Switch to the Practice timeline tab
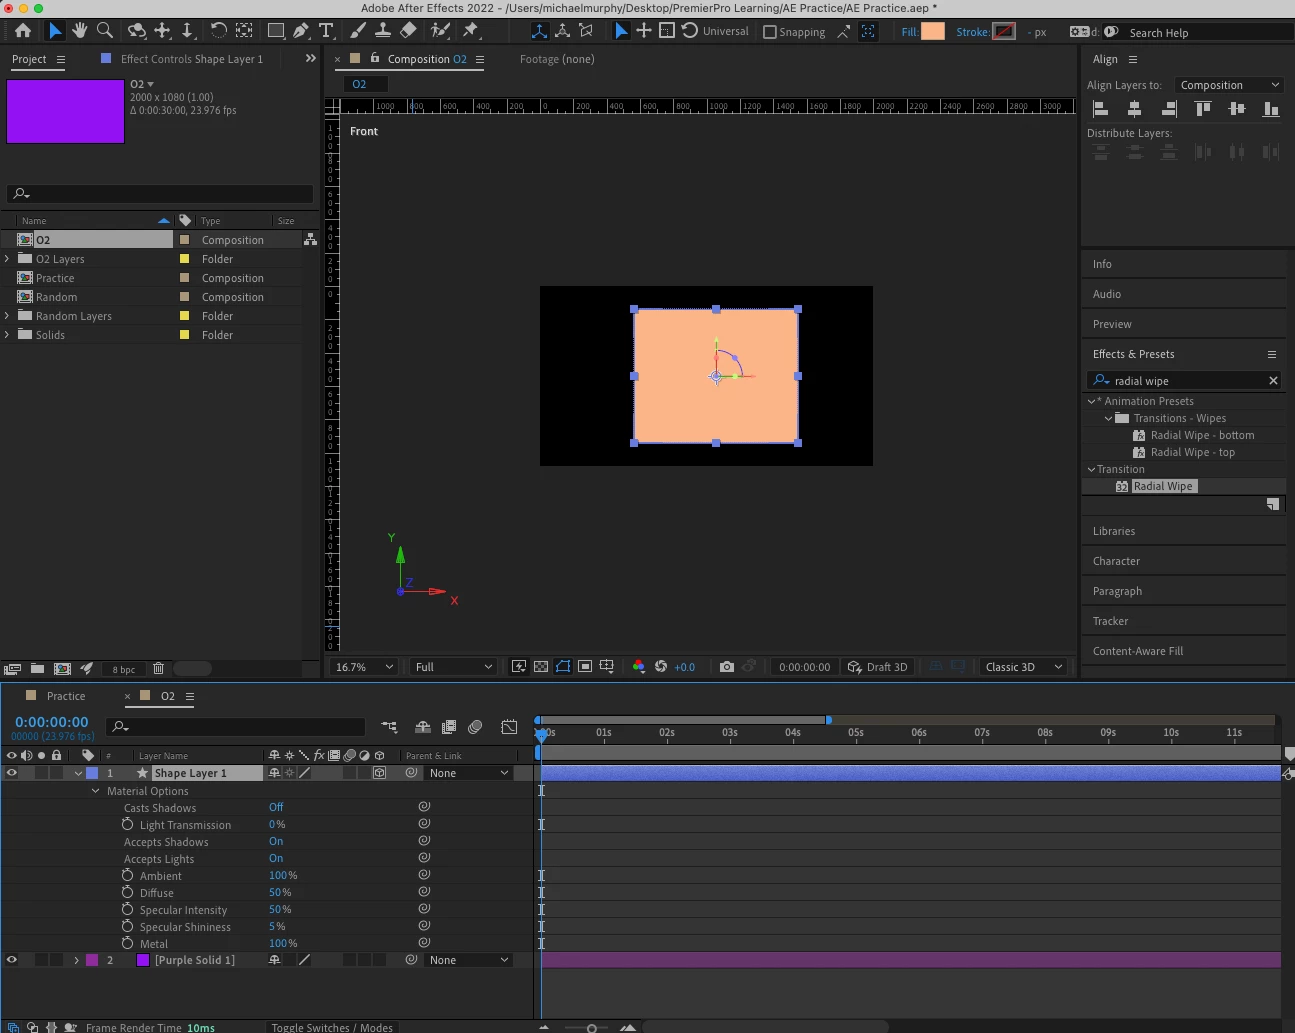The height and width of the screenshot is (1033, 1295). 66,696
